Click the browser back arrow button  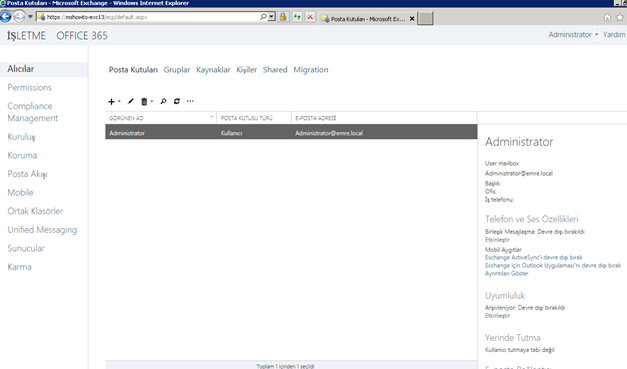tap(6, 17)
